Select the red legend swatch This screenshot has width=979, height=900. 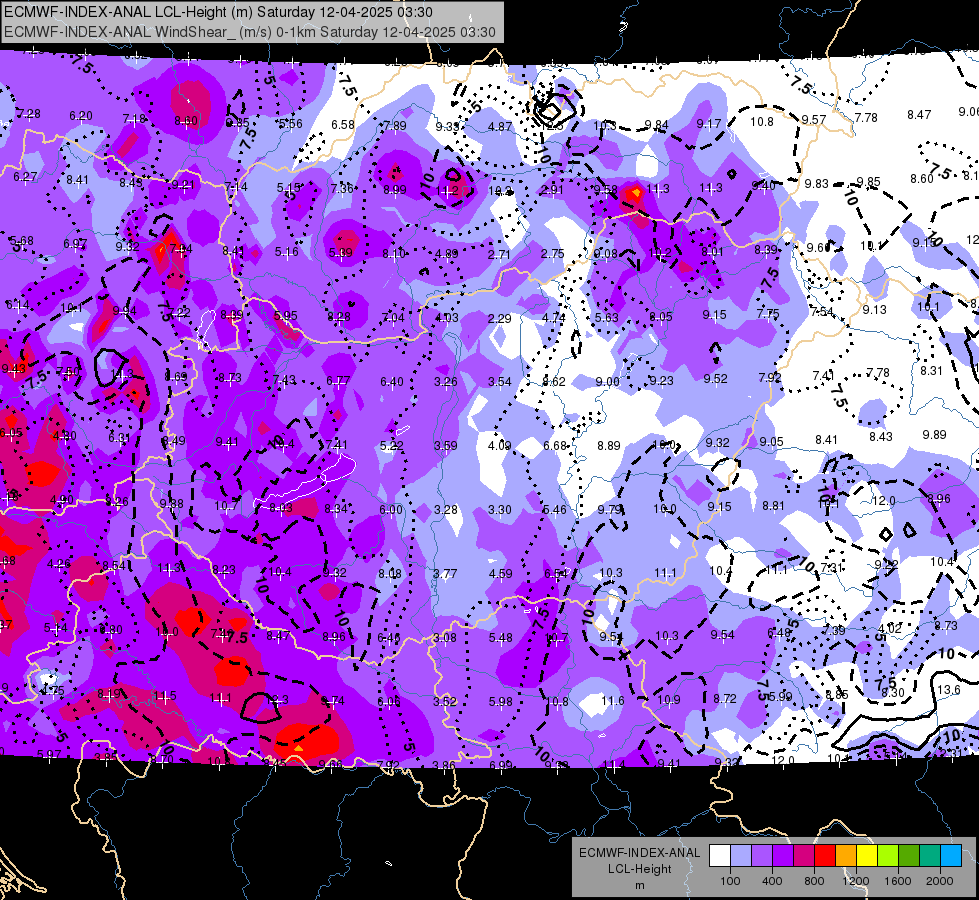click(x=825, y=856)
